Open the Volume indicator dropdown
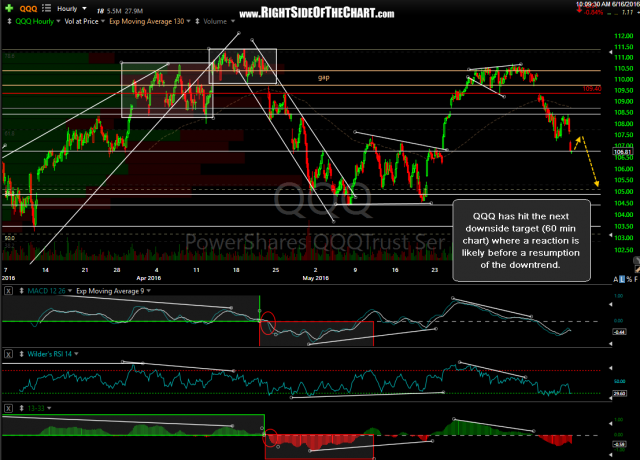Viewport: 640px width, 460px height. (x=233, y=21)
